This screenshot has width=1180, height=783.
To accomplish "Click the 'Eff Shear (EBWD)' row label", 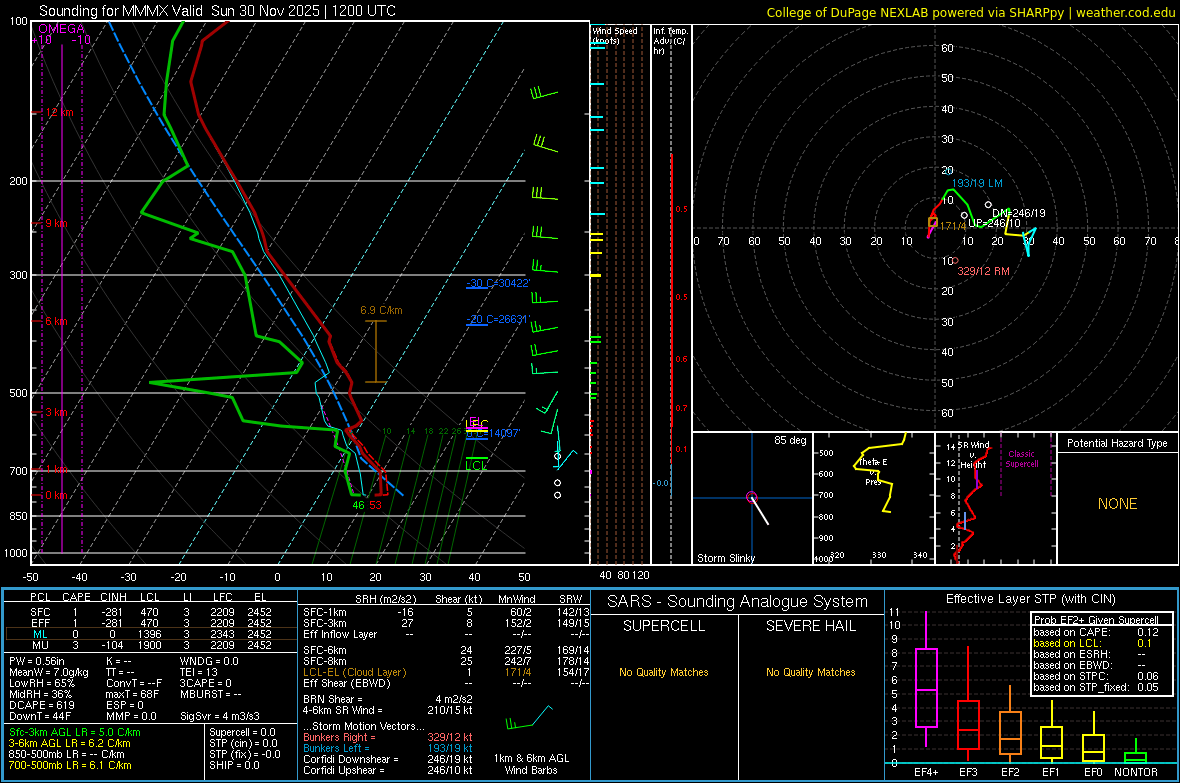I will (x=347, y=683).
